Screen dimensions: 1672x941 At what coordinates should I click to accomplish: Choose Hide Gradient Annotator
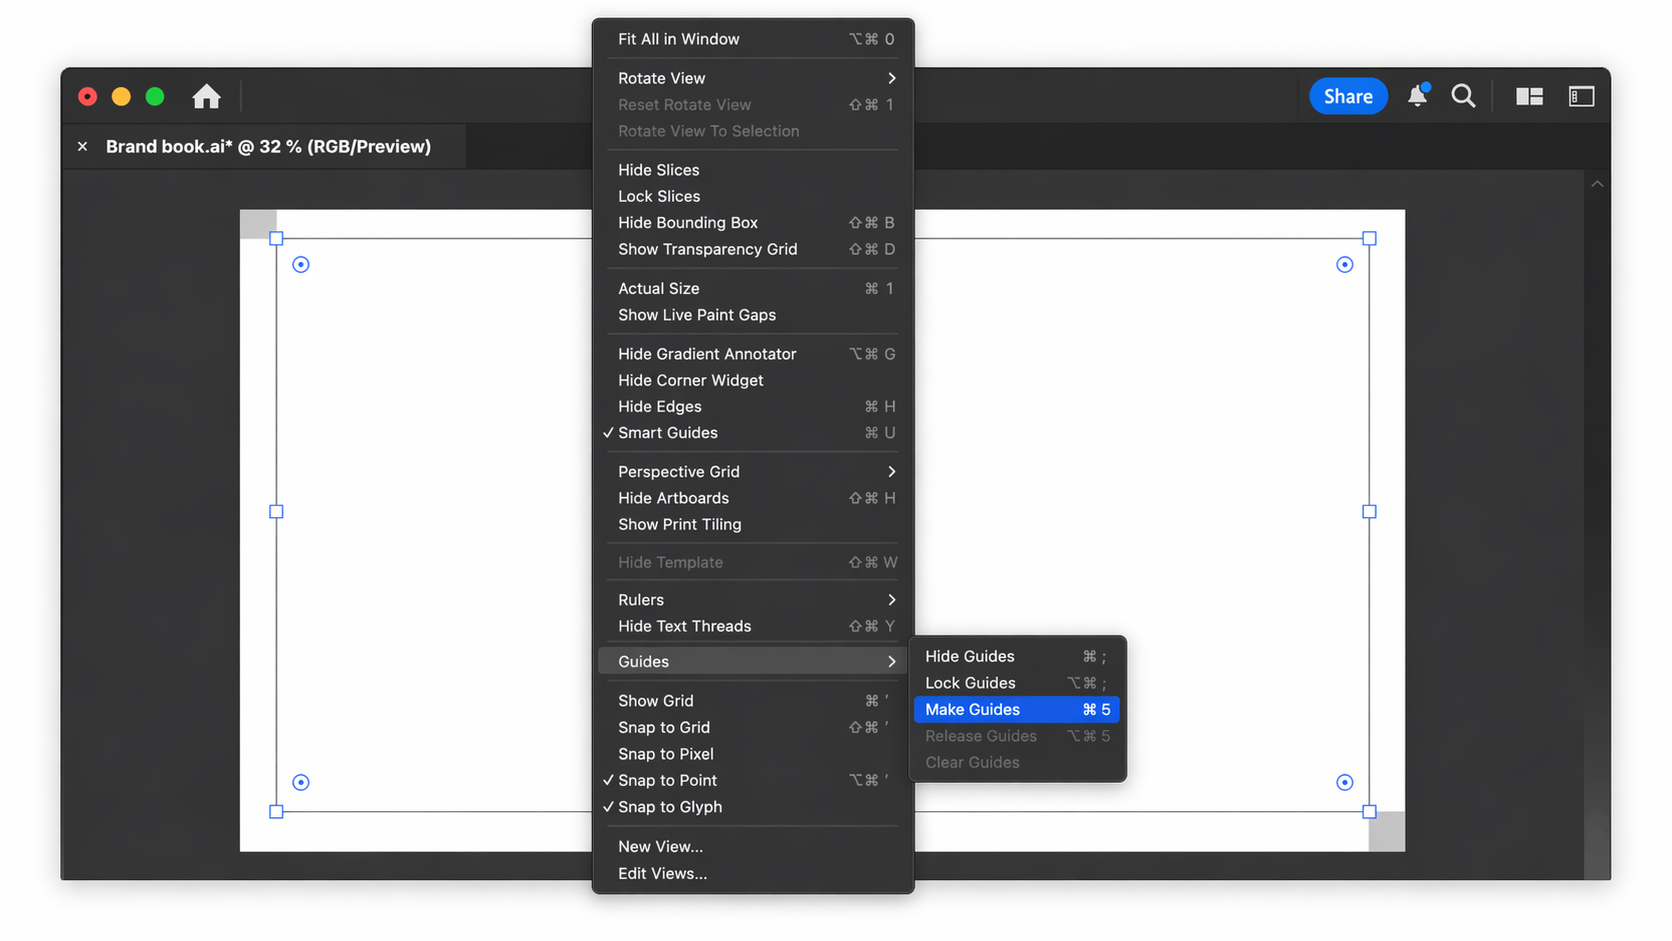(752, 354)
